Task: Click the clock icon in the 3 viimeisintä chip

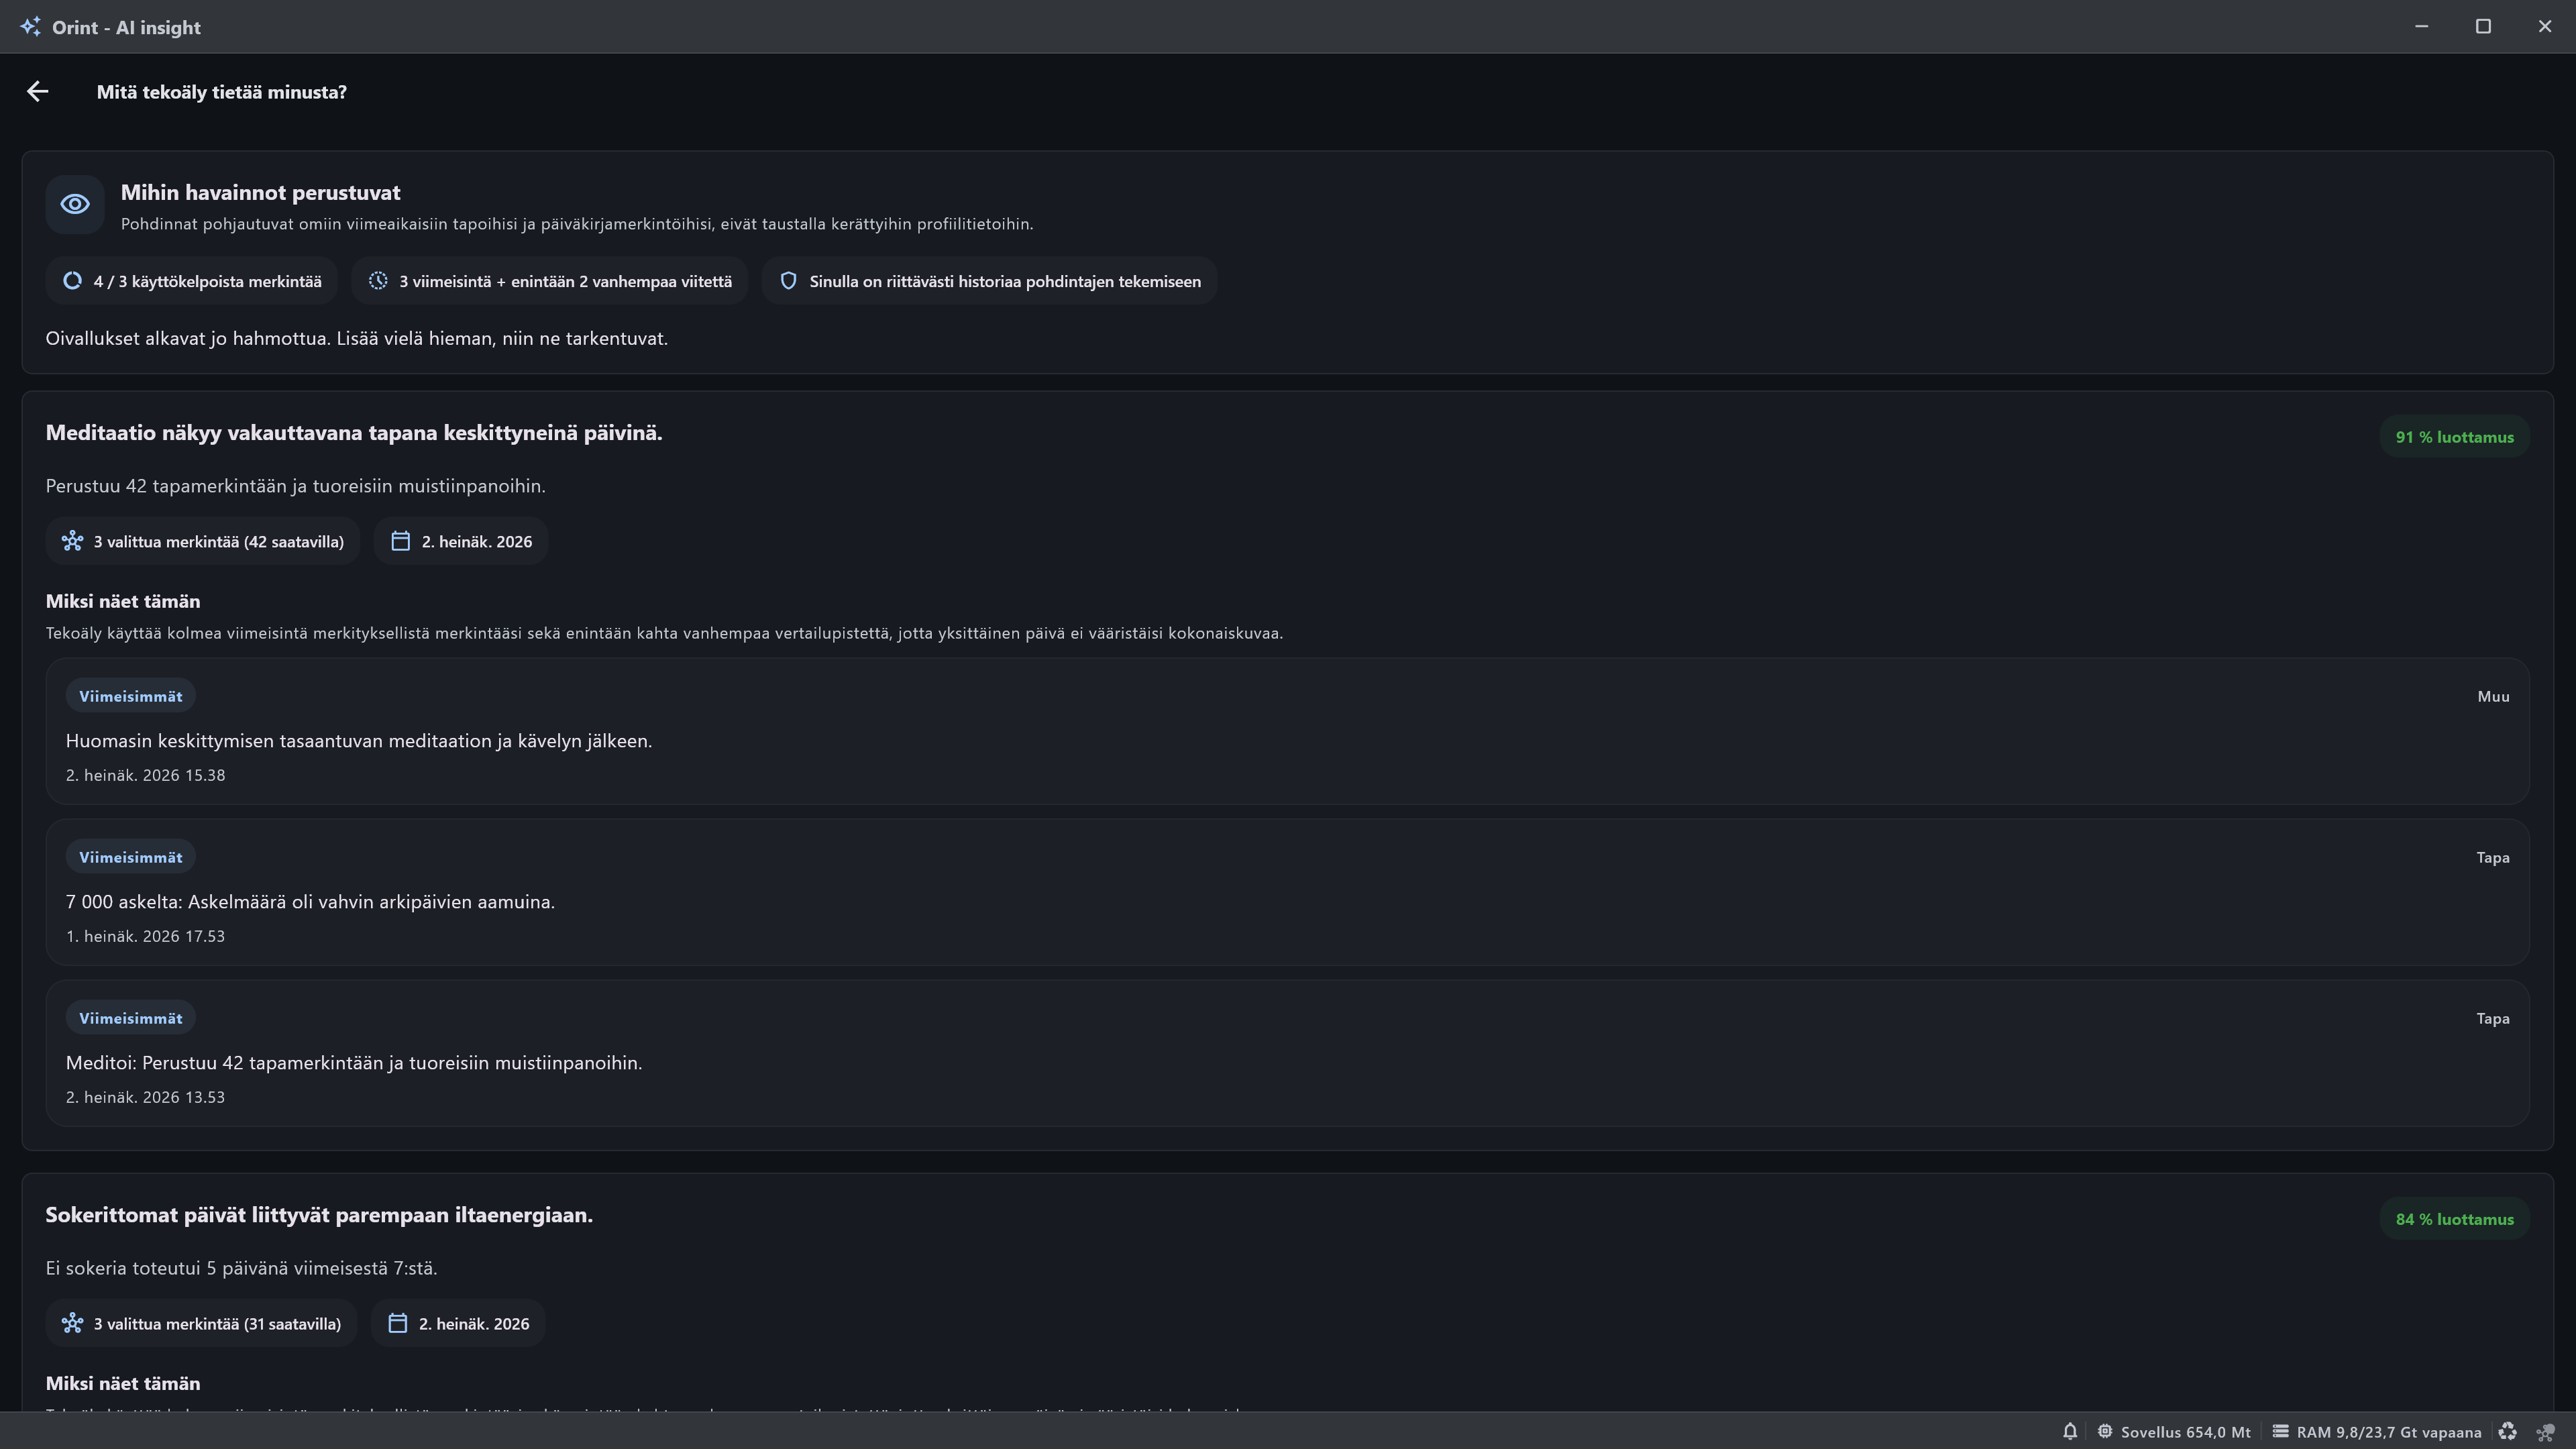Action: click(378, 281)
